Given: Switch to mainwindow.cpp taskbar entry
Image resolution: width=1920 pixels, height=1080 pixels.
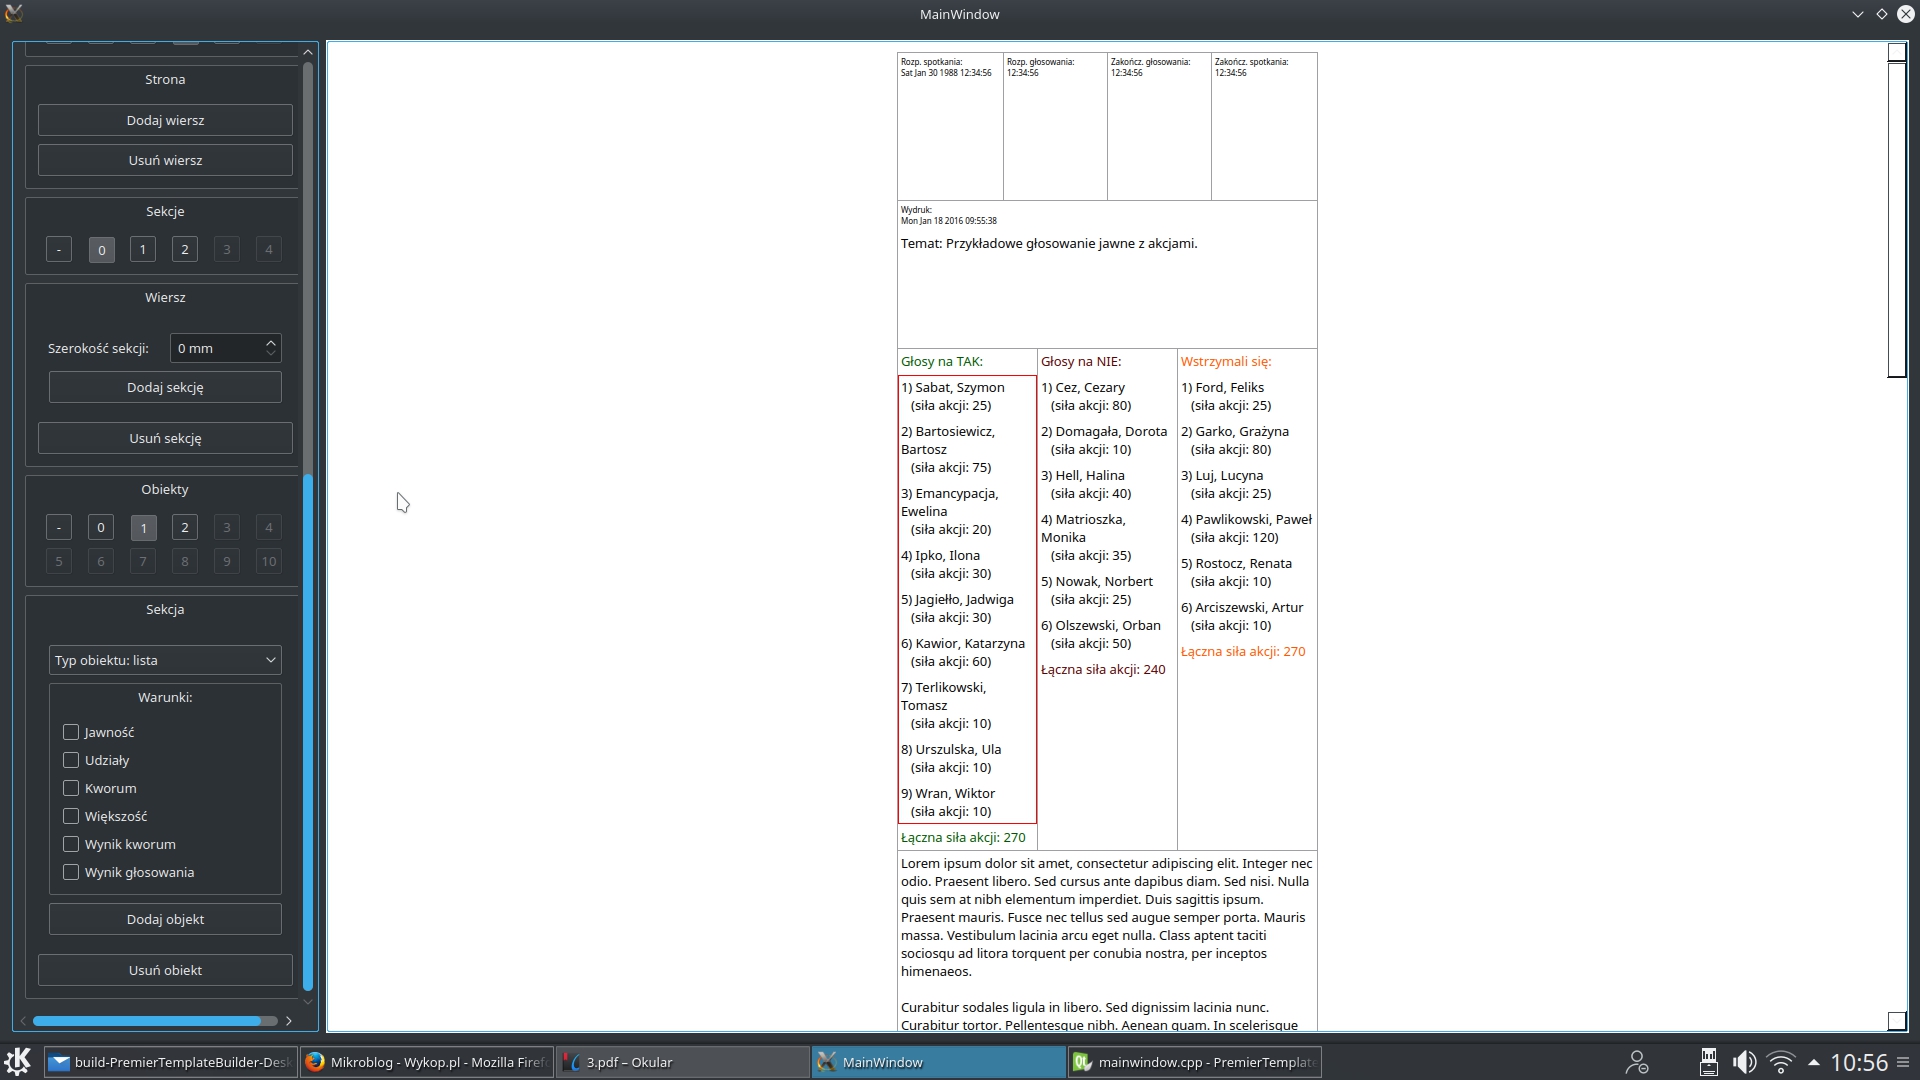Looking at the screenshot, I should pos(1195,1062).
